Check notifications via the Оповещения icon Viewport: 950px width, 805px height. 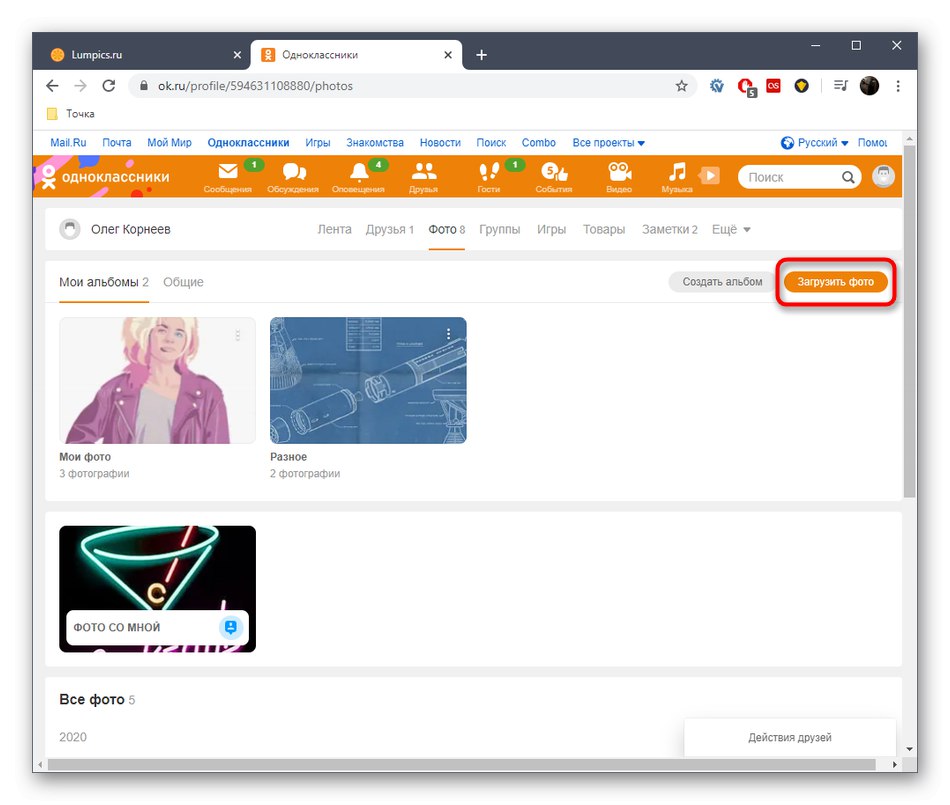[358, 175]
